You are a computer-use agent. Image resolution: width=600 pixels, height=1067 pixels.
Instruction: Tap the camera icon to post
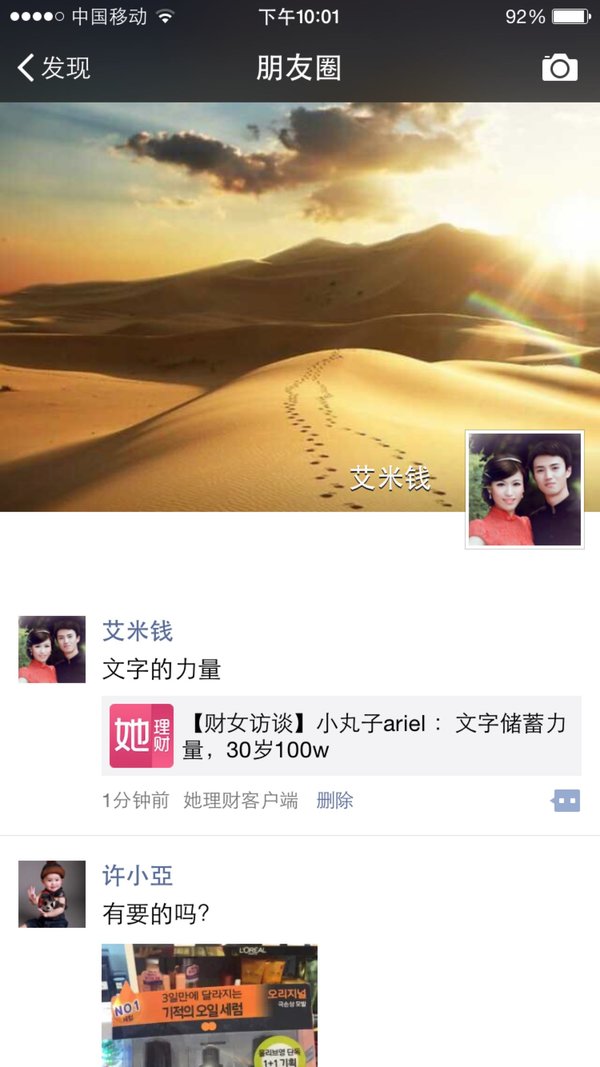(559, 68)
